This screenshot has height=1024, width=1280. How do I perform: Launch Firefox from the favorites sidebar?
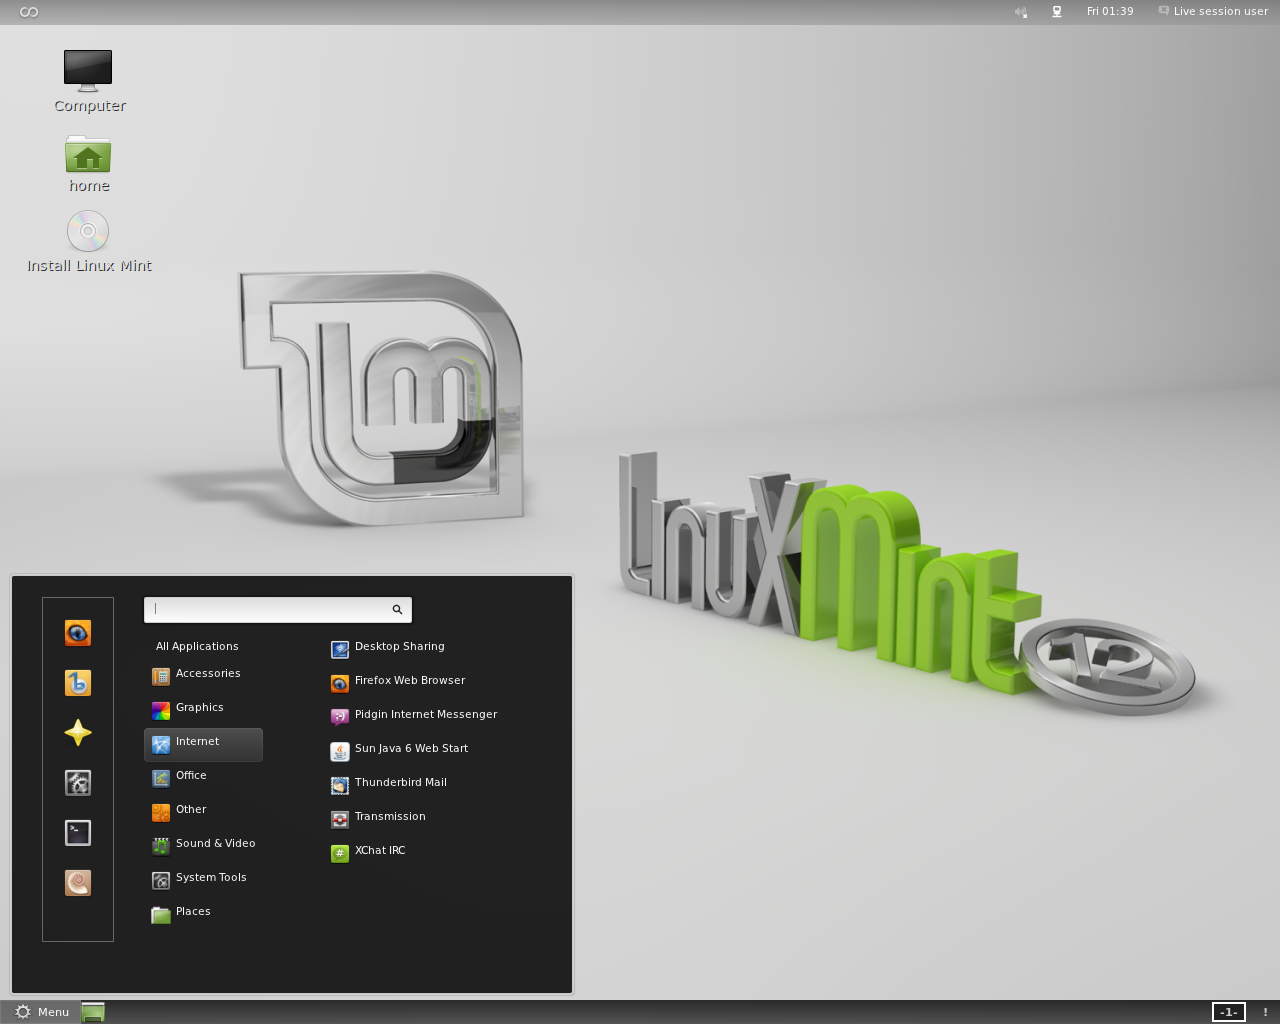pos(78,633)
